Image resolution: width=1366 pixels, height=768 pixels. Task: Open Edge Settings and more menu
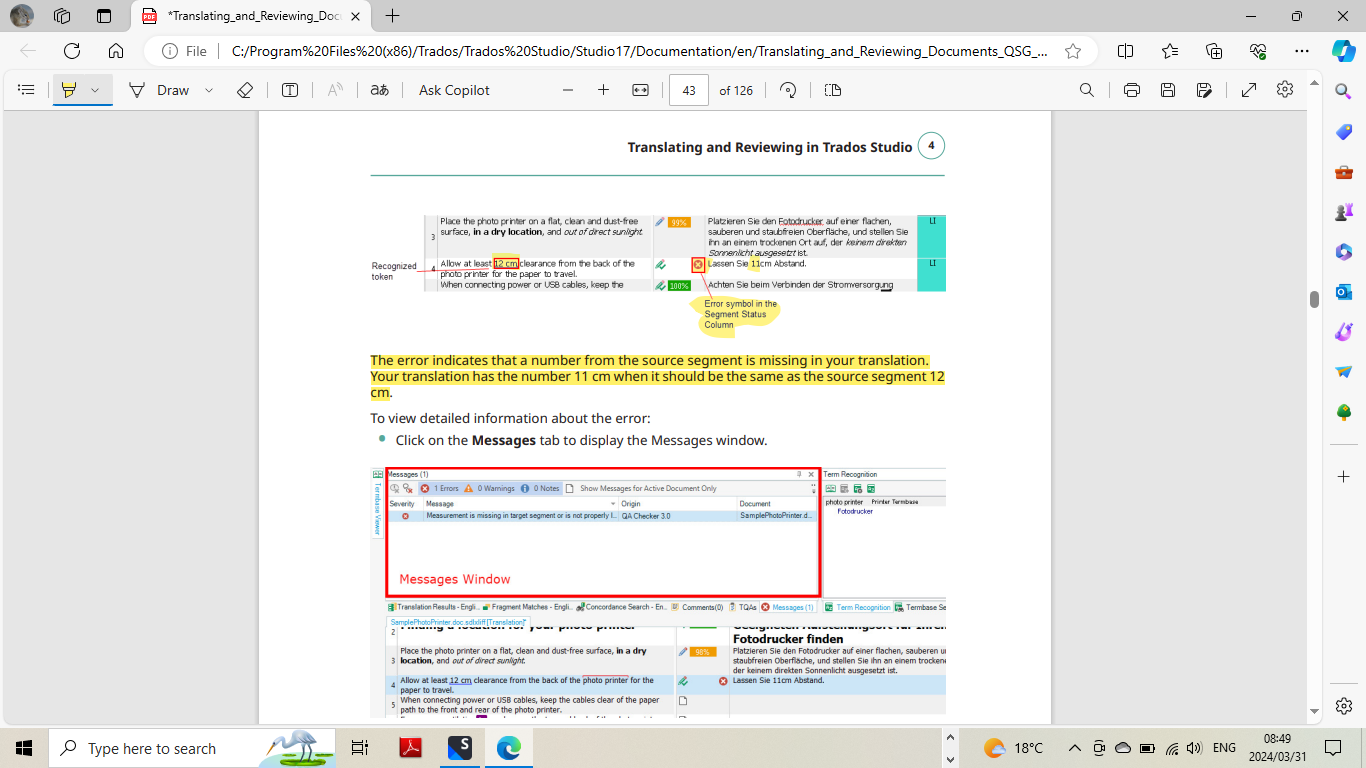coord(1302,51)
